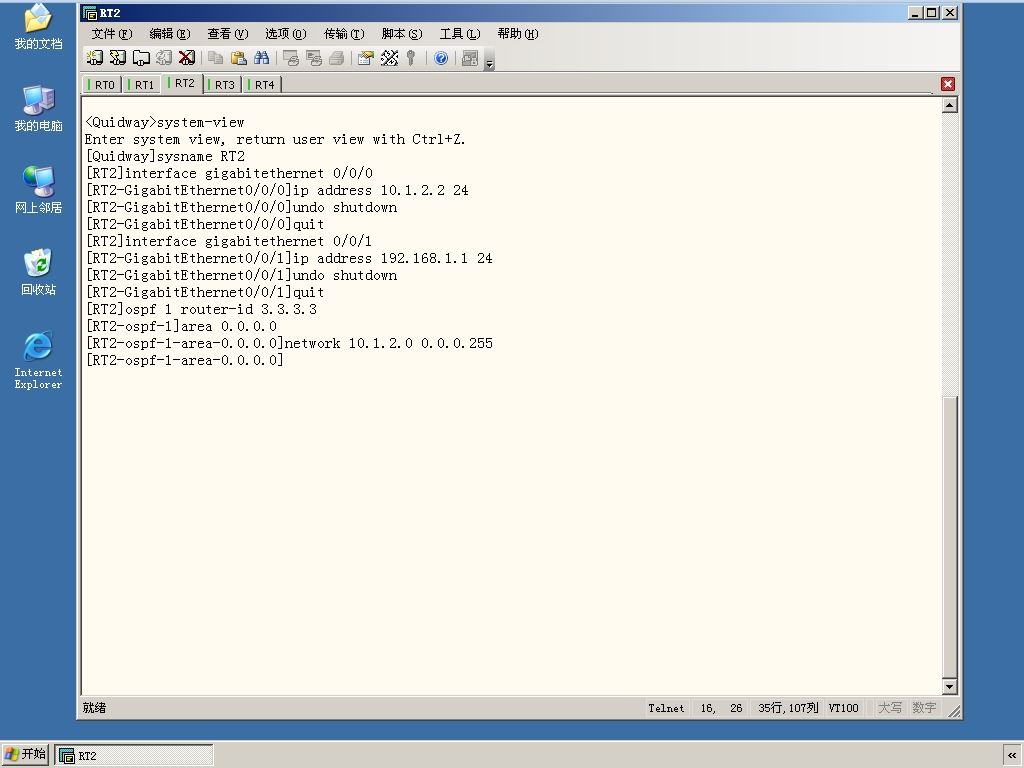Switch to the RT1 session tab
Image resolution: width=1024 pixels, height=768 pixels.
point(141,85)
